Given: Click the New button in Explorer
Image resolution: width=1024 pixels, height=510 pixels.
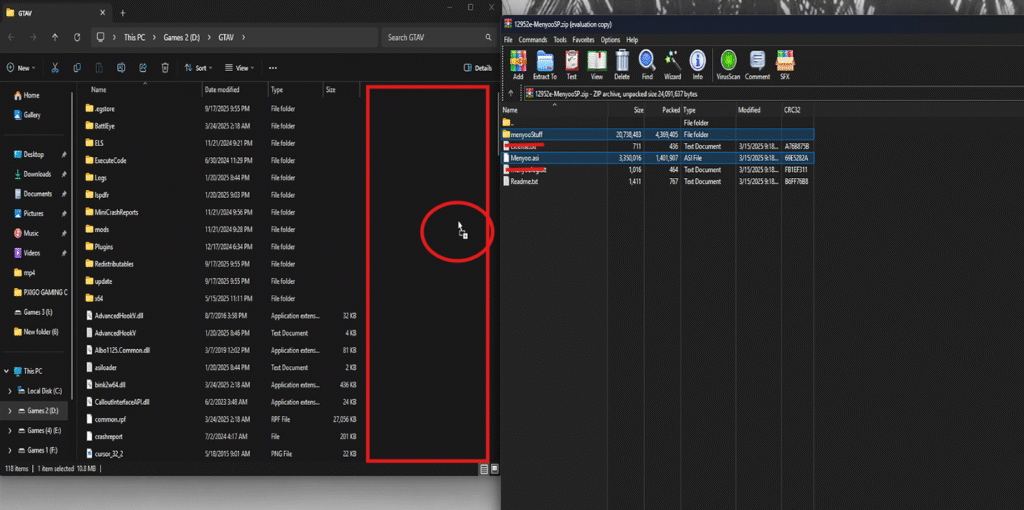Looking at the screenshot, I should pyautogui.click(x=20, y=68).
